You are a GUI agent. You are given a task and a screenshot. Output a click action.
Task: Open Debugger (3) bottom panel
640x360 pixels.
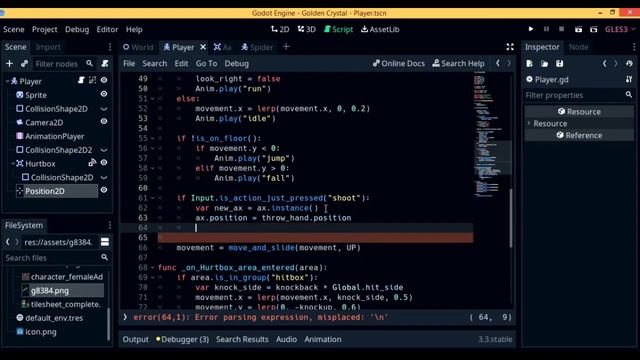182,339
